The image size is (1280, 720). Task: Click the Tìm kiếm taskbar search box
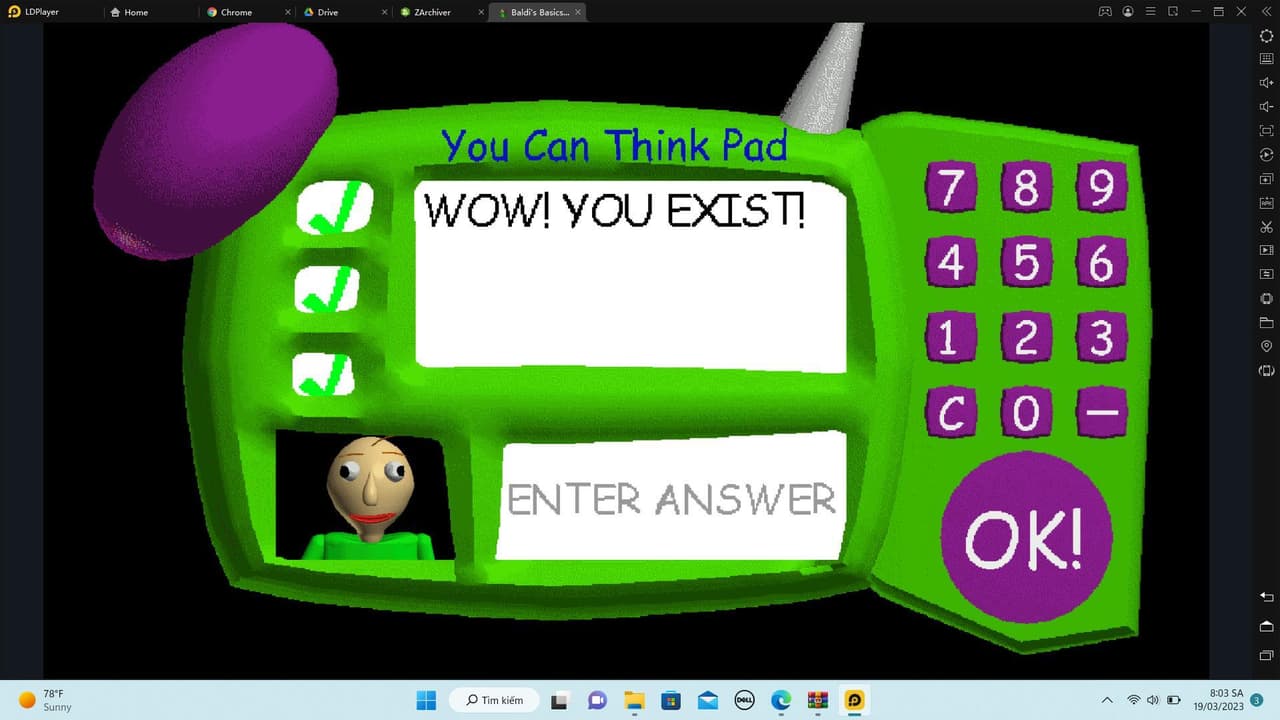pyautogui.click(x=493, y=700)
